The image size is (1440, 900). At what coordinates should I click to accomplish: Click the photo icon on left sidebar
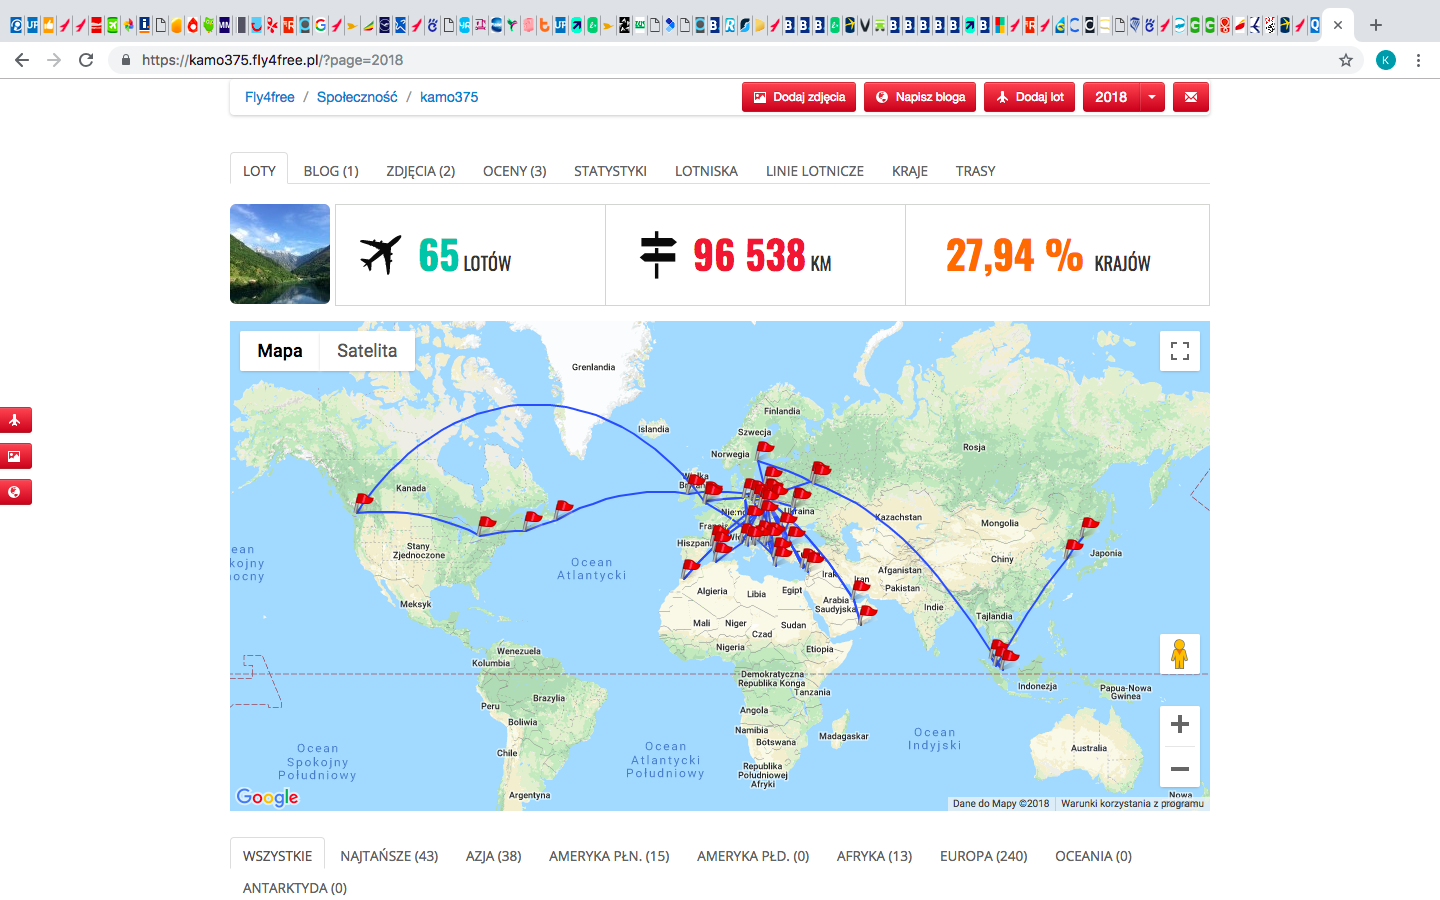click(15, 456)
